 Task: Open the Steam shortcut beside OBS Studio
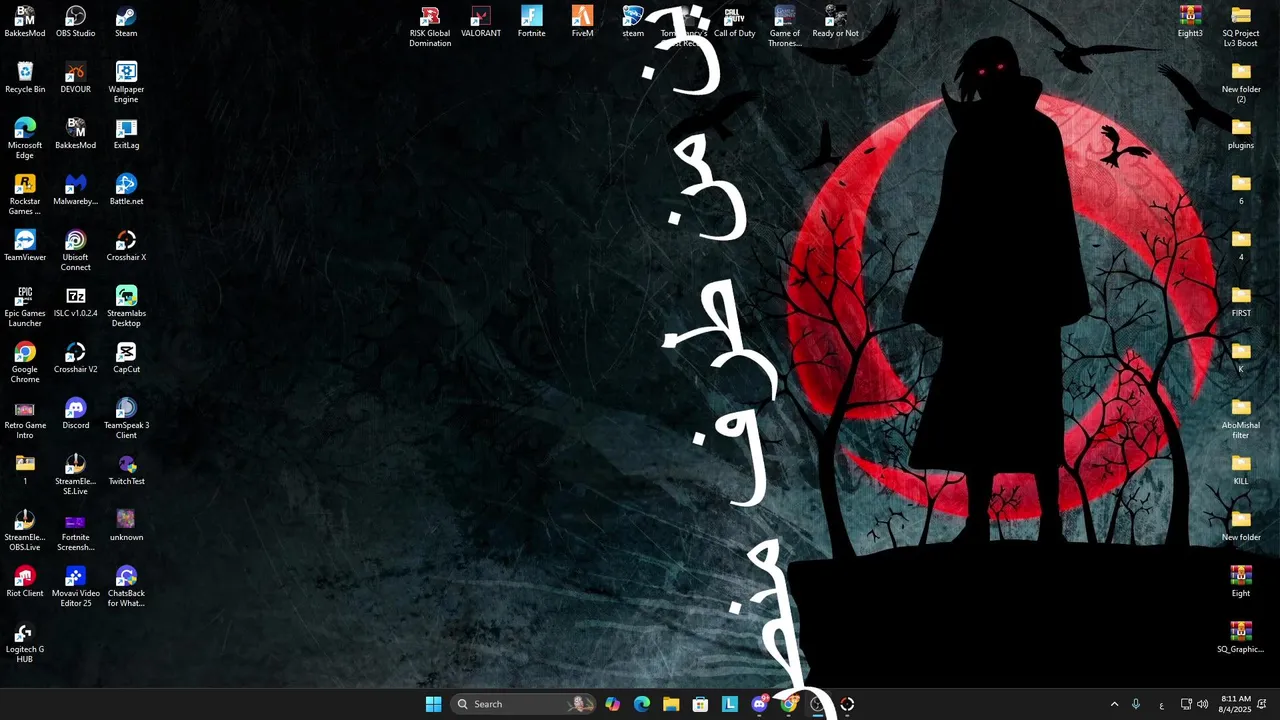tap(126, 22)
